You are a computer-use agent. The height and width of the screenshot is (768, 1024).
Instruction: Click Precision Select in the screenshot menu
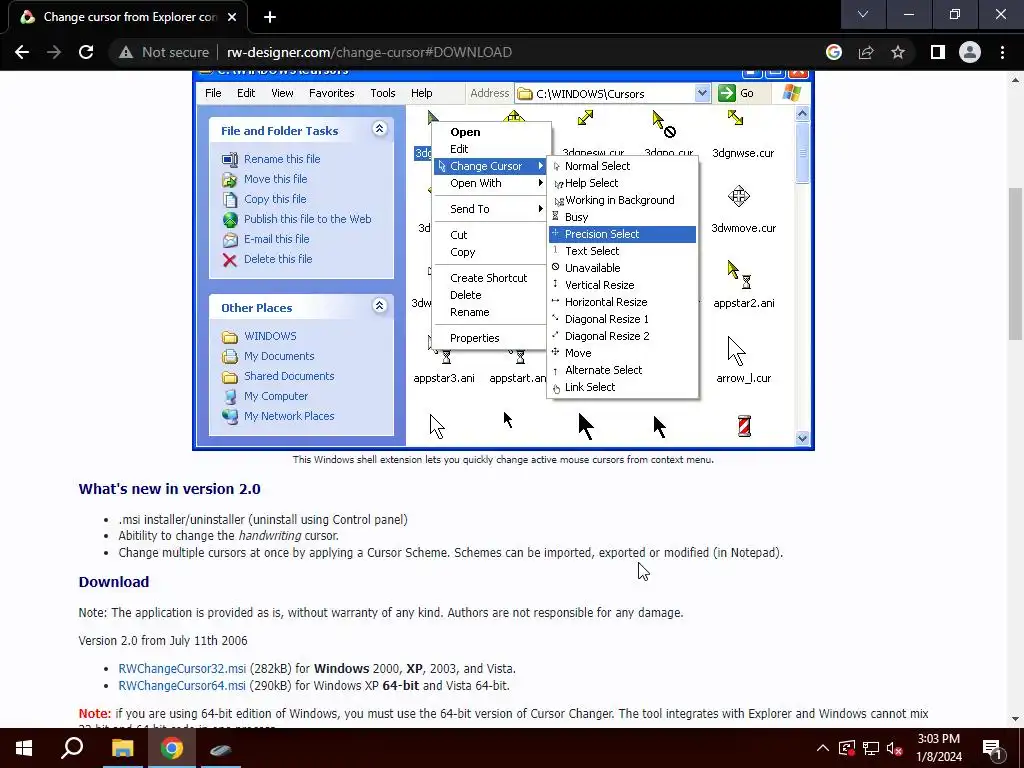[x=622, y=234]
